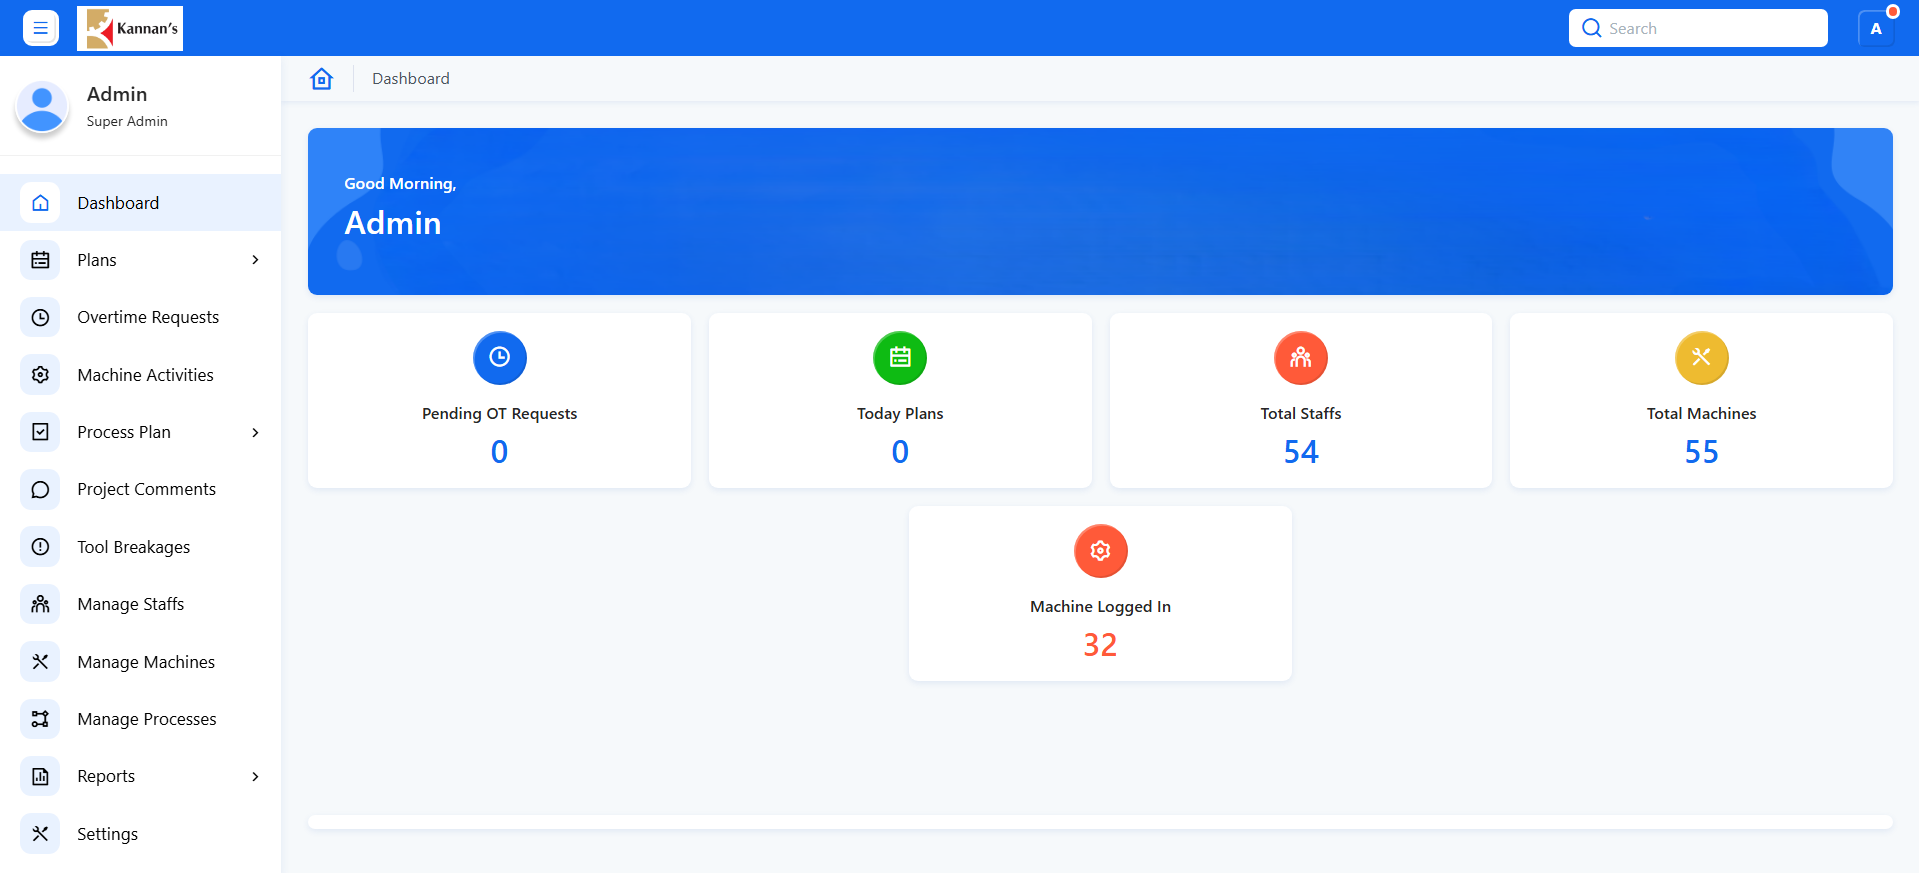Open Process Plan menu item
Screen dimensions: 1919x873
pos(140,432)
